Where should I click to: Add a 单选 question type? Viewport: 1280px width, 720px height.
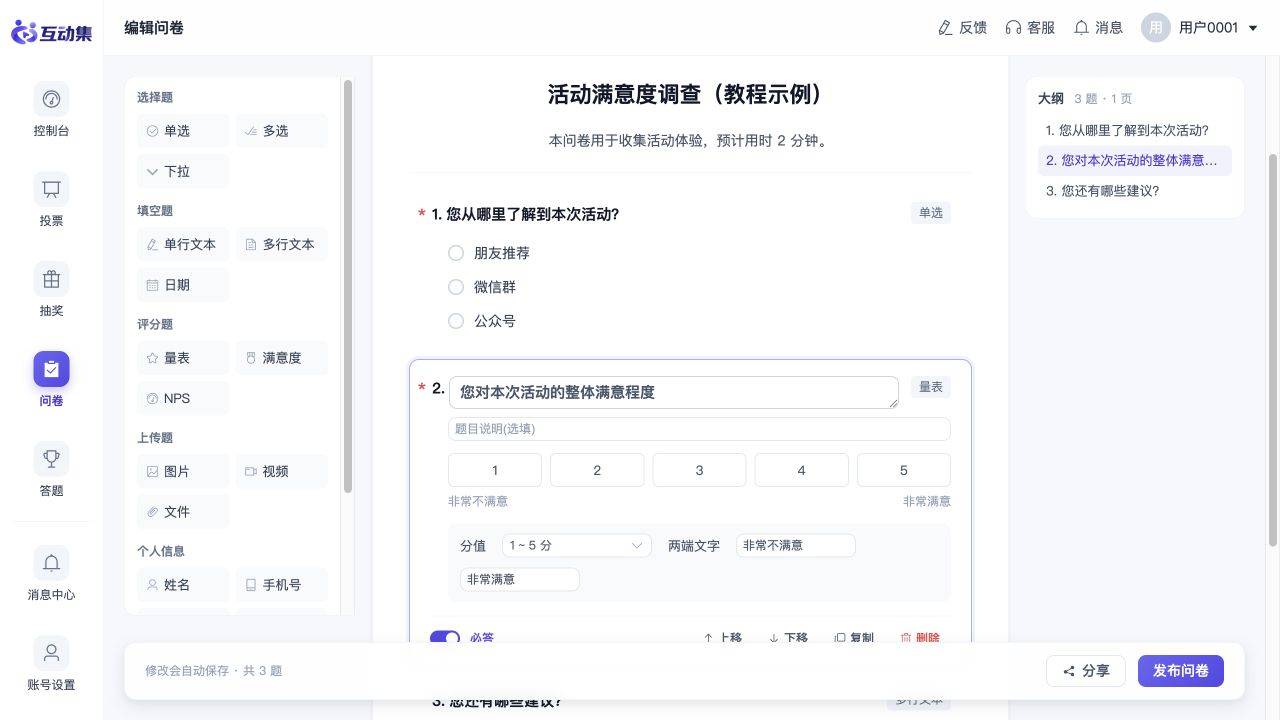coord(183,131)
